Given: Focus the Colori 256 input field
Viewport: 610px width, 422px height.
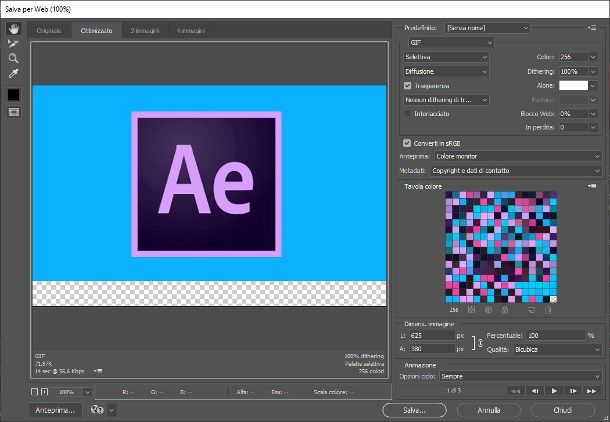Looking at the screenshot, I should coord(574,57).
